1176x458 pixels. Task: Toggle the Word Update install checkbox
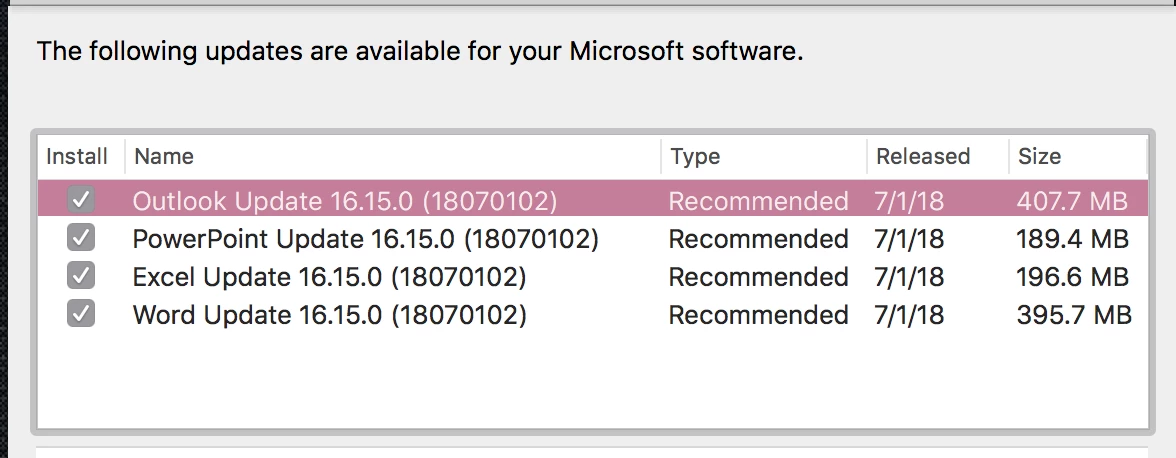click(x=81, y=315)
